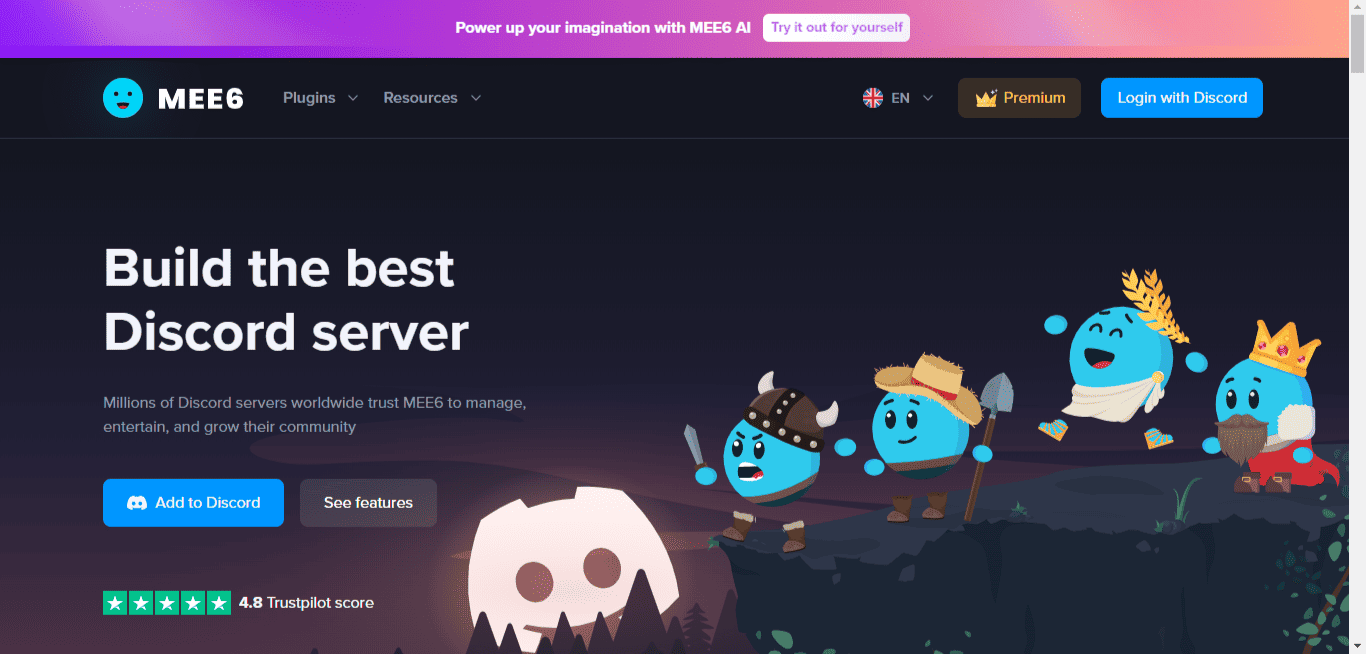Click the crown icon in Premium button
This screenshot has height=654, width=1366.
pyautogui.click(x=987, y=98)
